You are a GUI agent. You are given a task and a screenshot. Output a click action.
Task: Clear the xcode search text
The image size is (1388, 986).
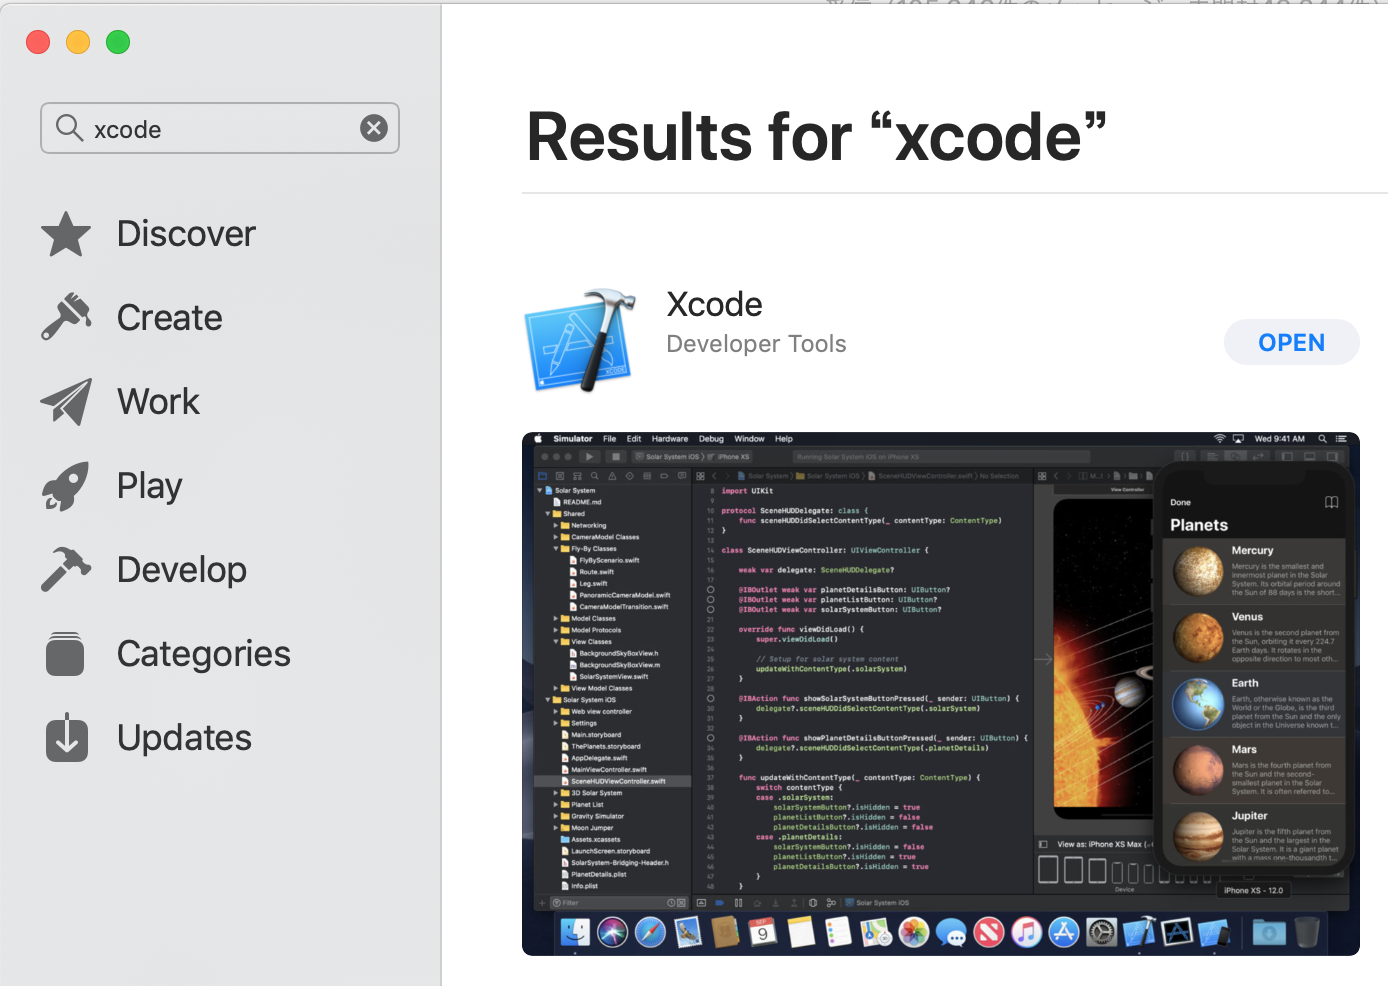[x=374, y=128]
